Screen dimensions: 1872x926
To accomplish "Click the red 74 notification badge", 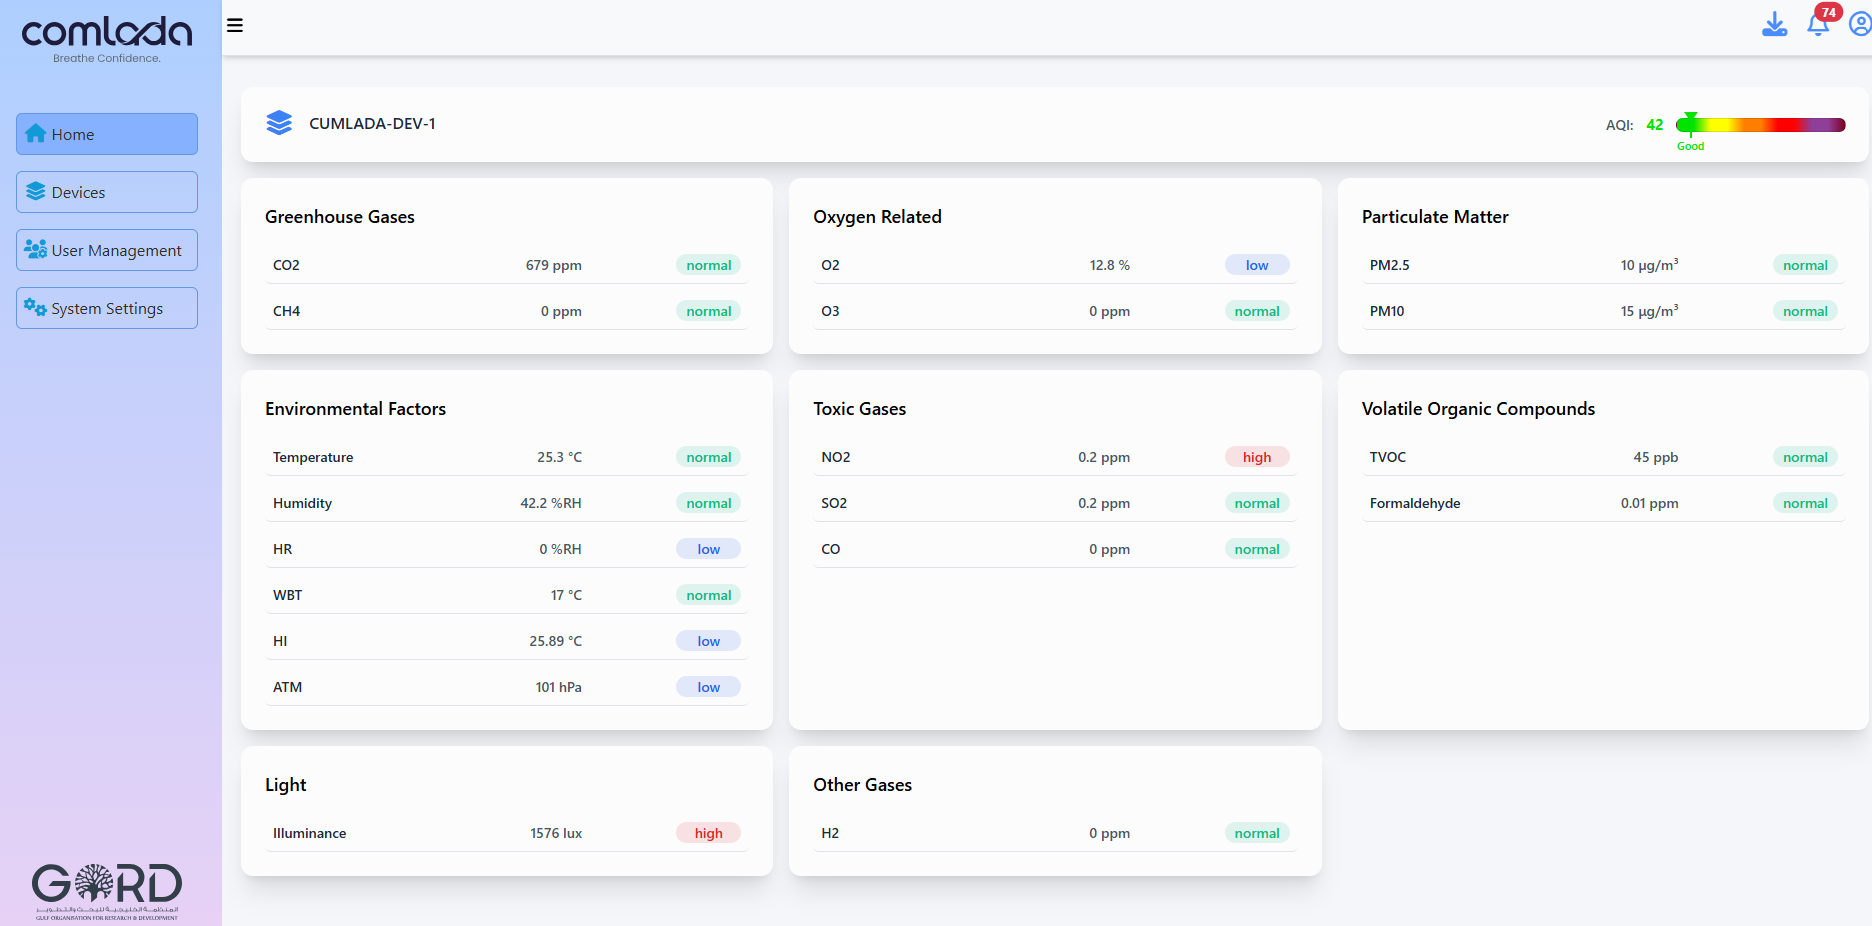I will click(1828, 12).
